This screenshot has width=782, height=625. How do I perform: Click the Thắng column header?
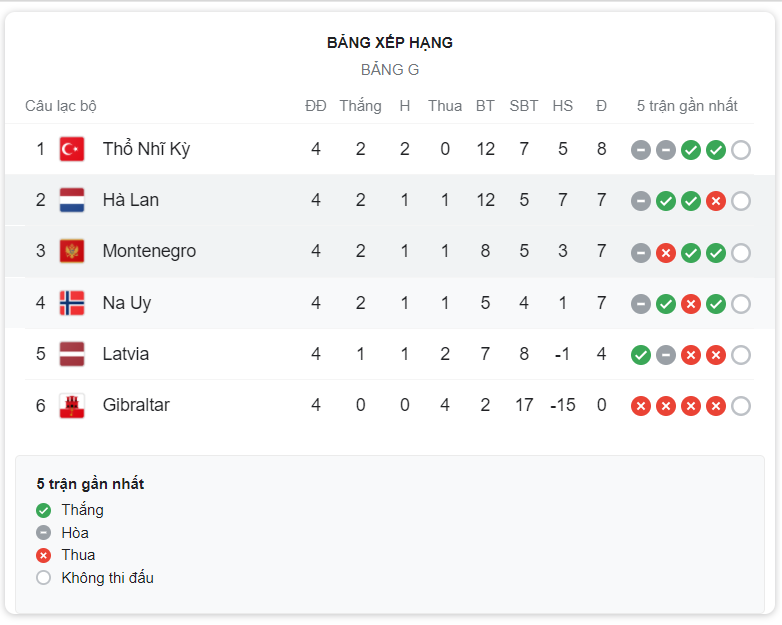coord(361,106)
